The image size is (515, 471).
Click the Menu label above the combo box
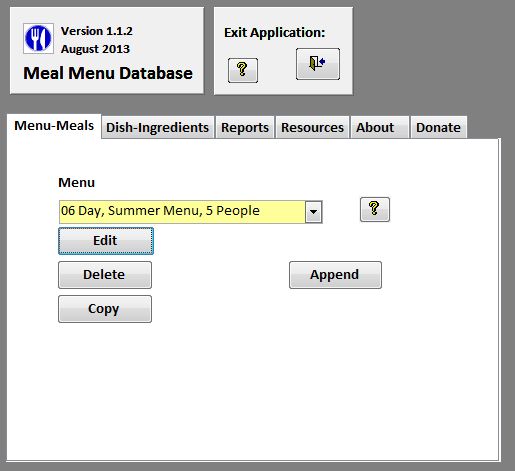[77, 182]
